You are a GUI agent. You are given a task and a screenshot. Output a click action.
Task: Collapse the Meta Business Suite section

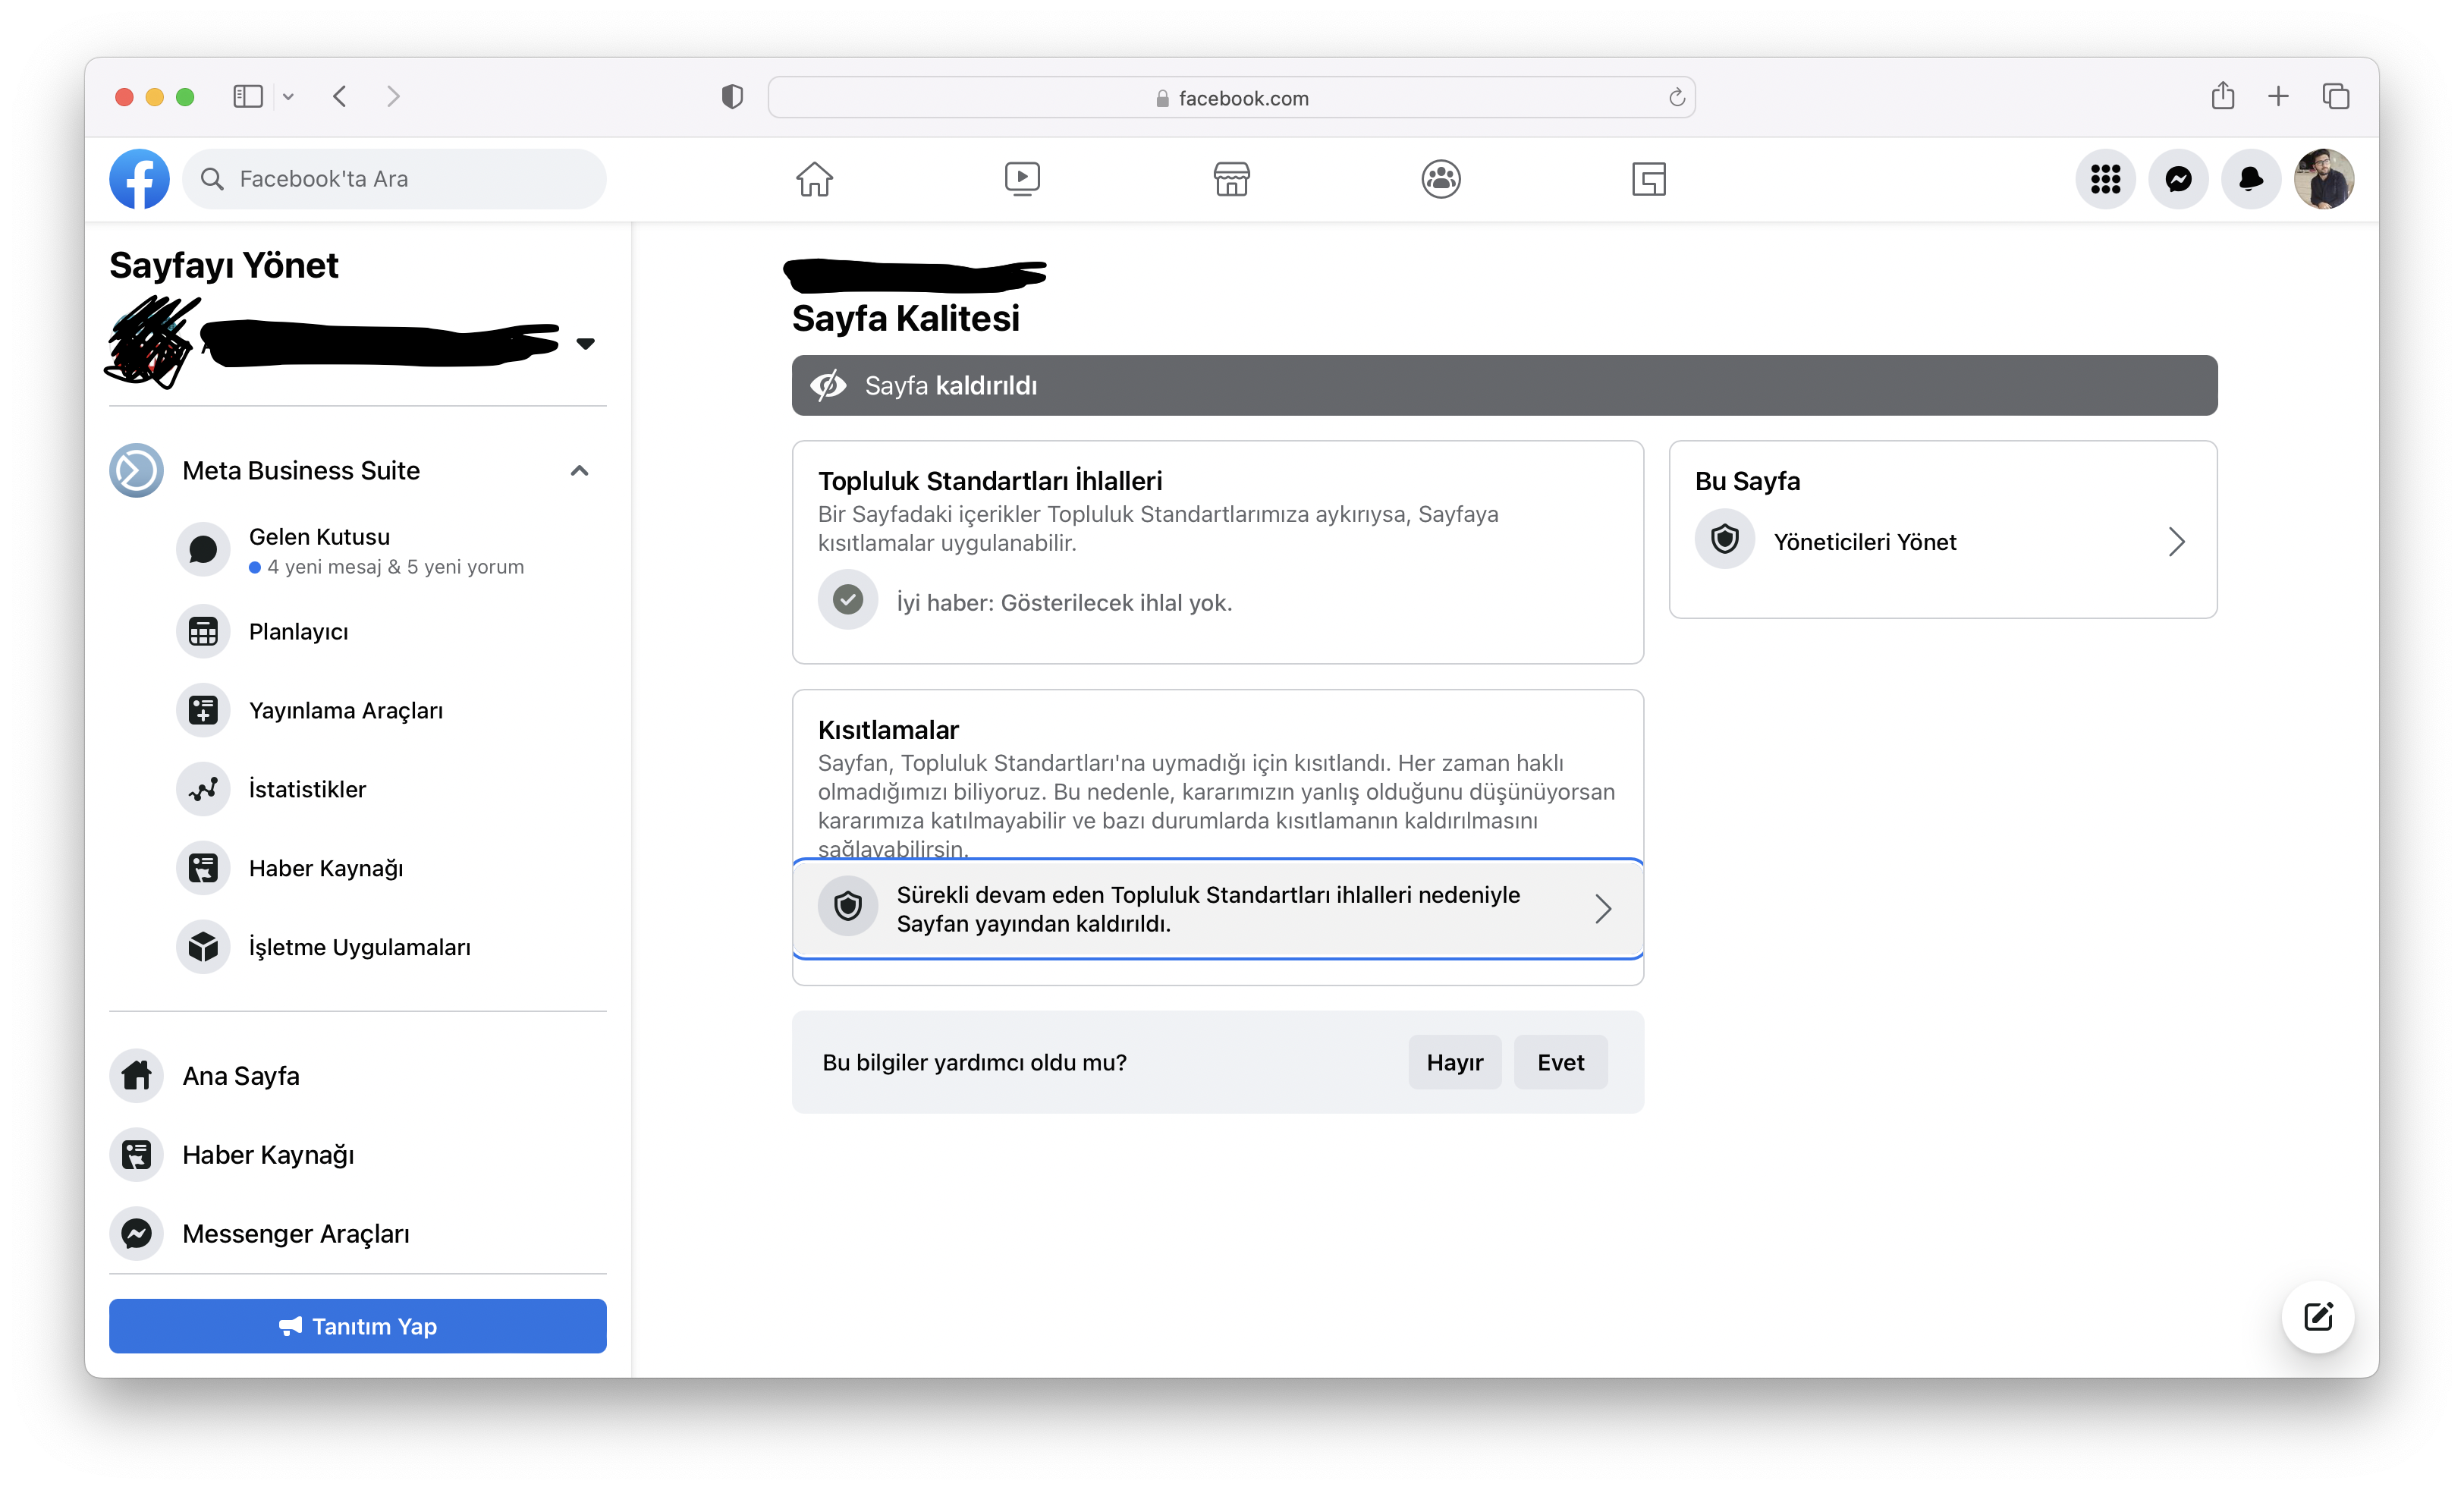[x=579, y=471]
